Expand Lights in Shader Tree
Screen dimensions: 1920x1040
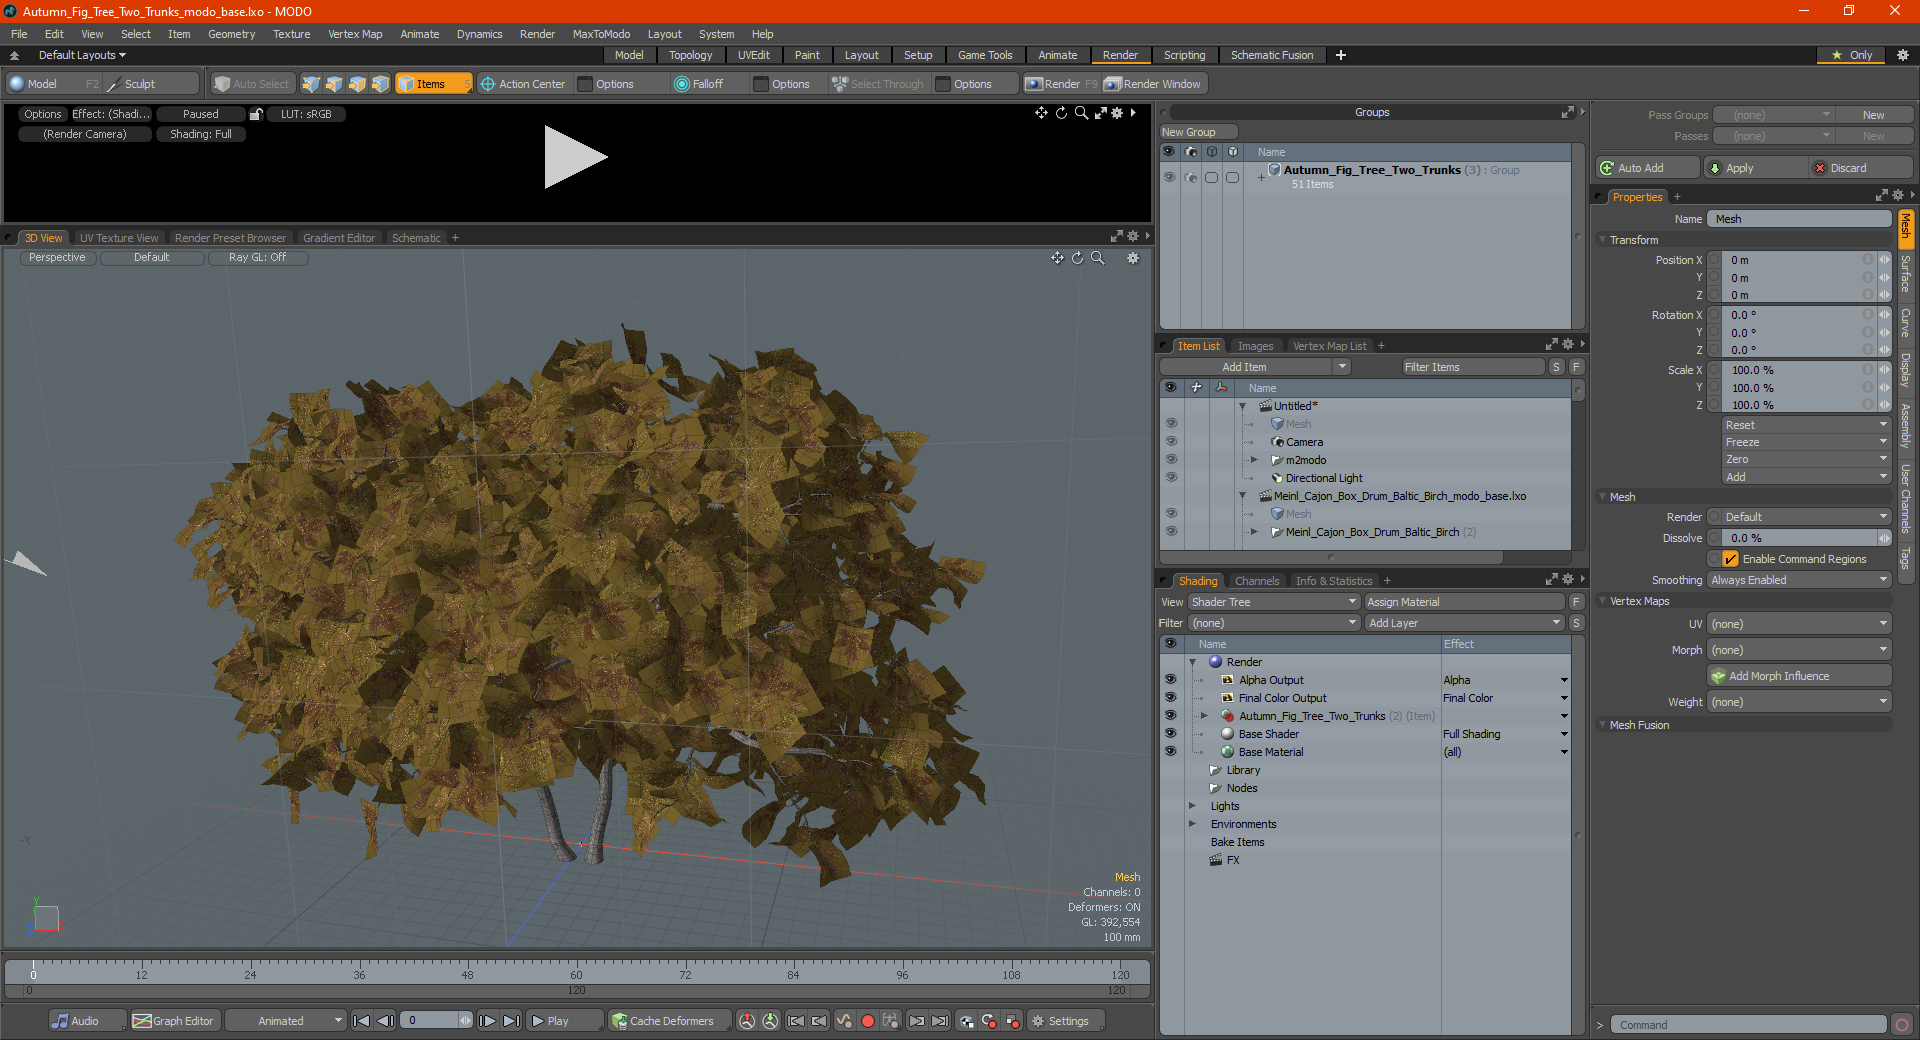[1192, 805]
